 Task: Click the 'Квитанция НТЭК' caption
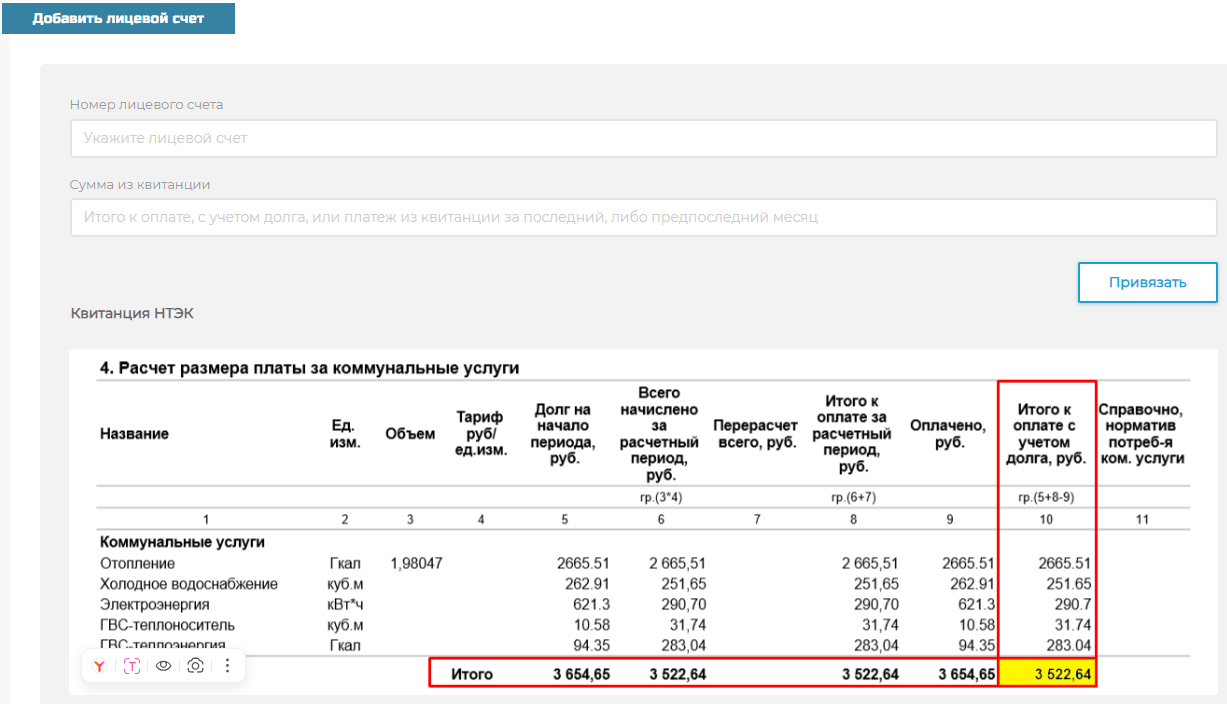click(x=132, y=314)
